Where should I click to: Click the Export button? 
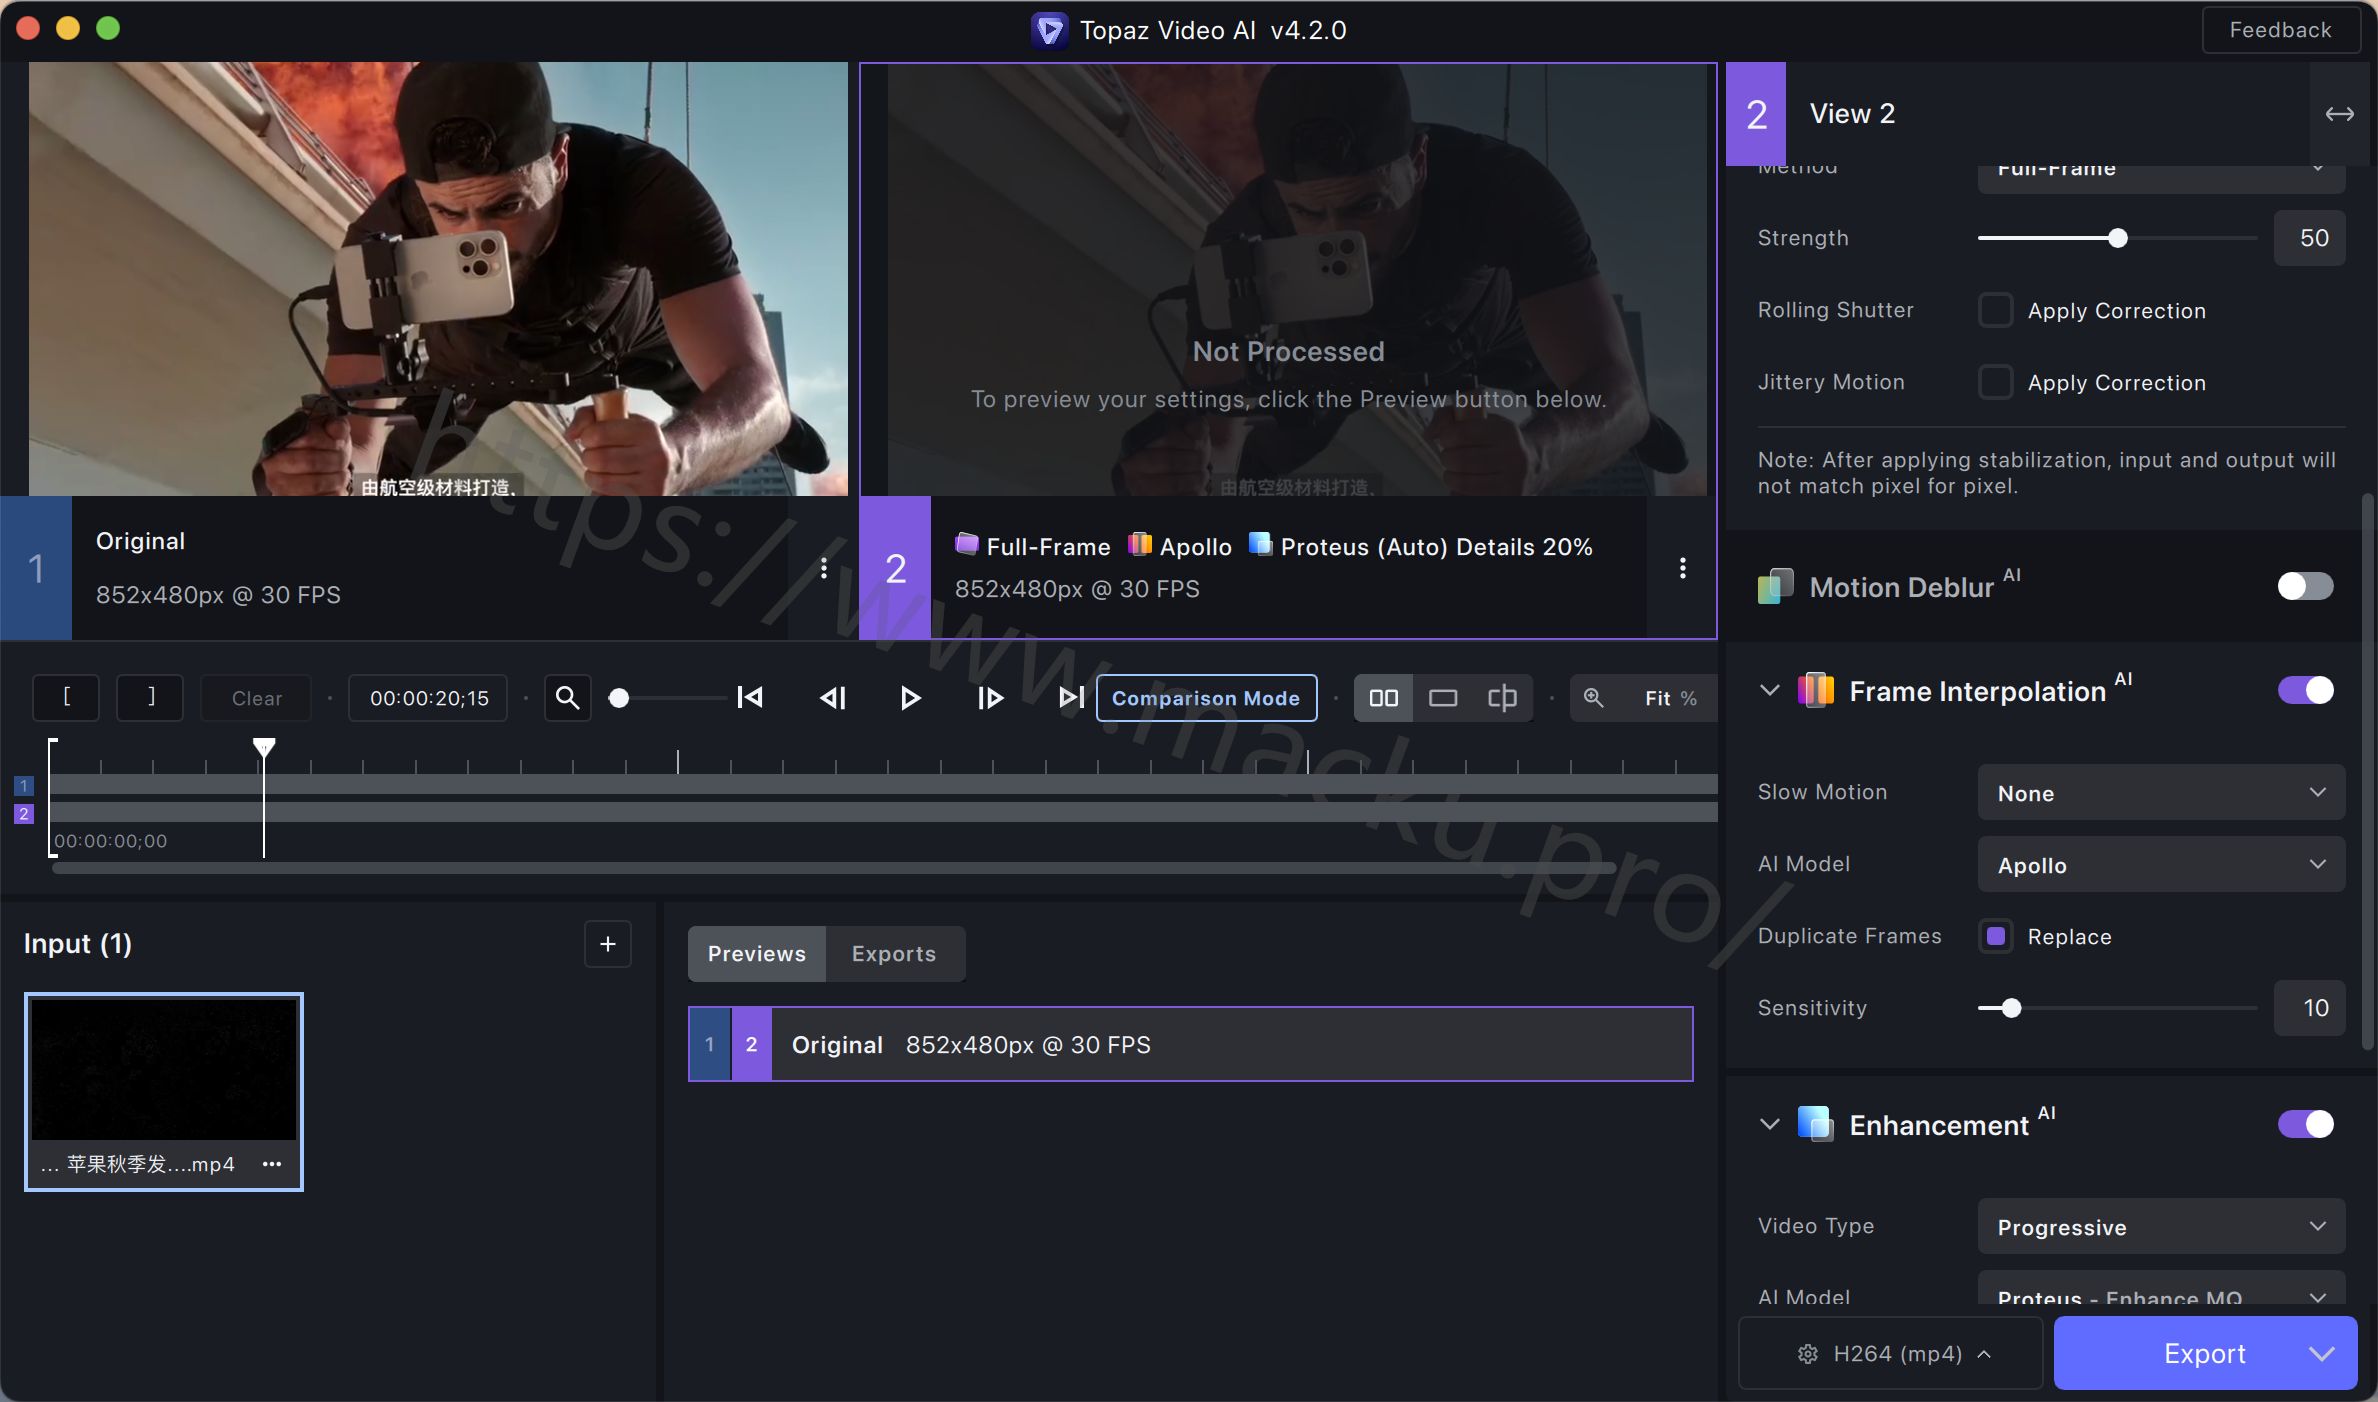tap(2205, 1353)
